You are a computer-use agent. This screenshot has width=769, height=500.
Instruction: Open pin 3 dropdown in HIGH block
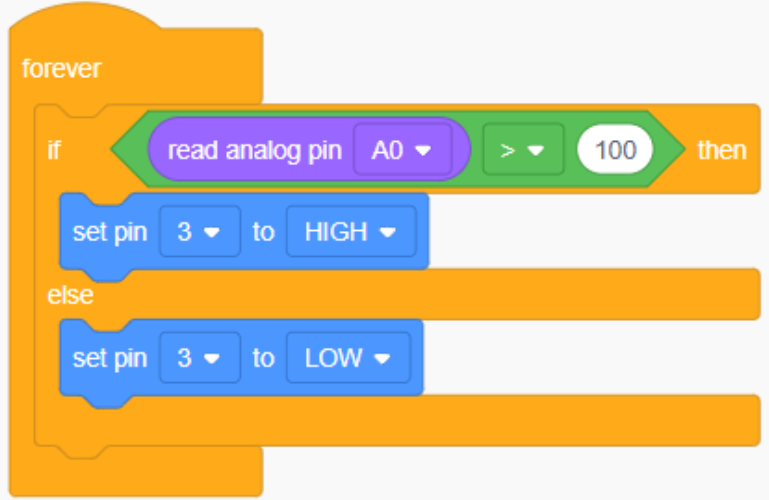point(199,232)
